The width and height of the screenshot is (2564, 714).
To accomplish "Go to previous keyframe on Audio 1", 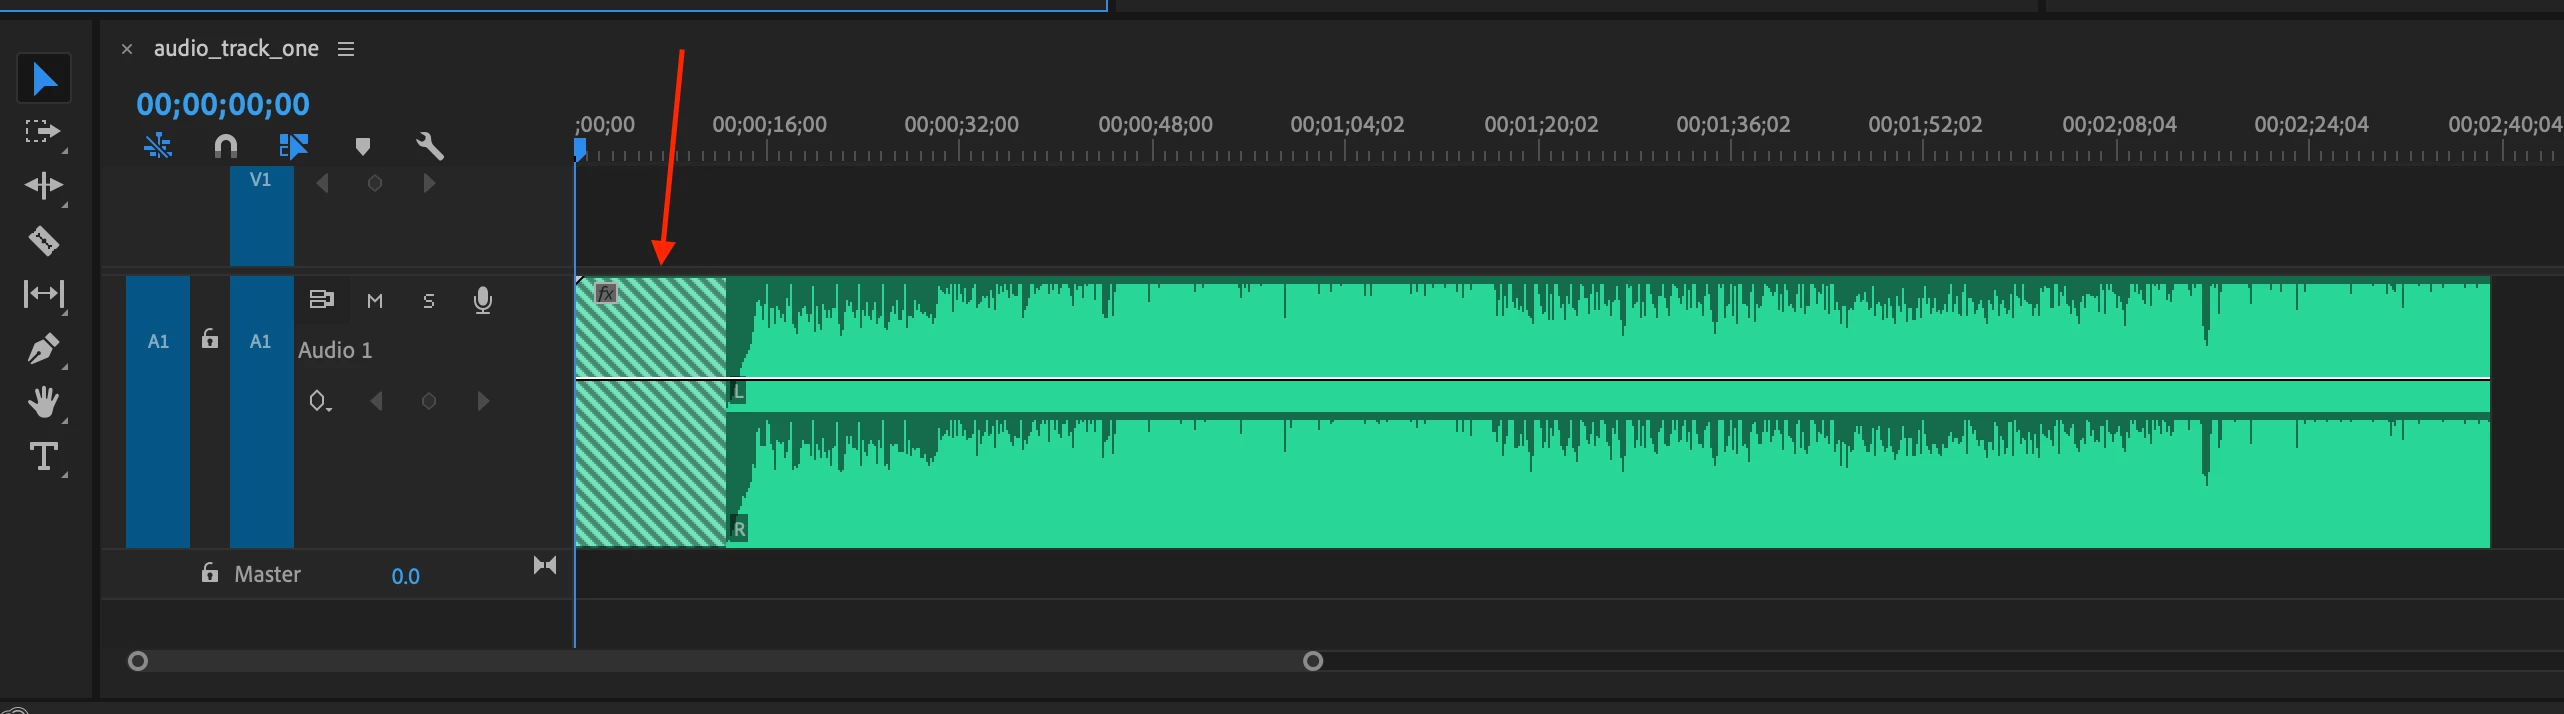I will point(376,401).
